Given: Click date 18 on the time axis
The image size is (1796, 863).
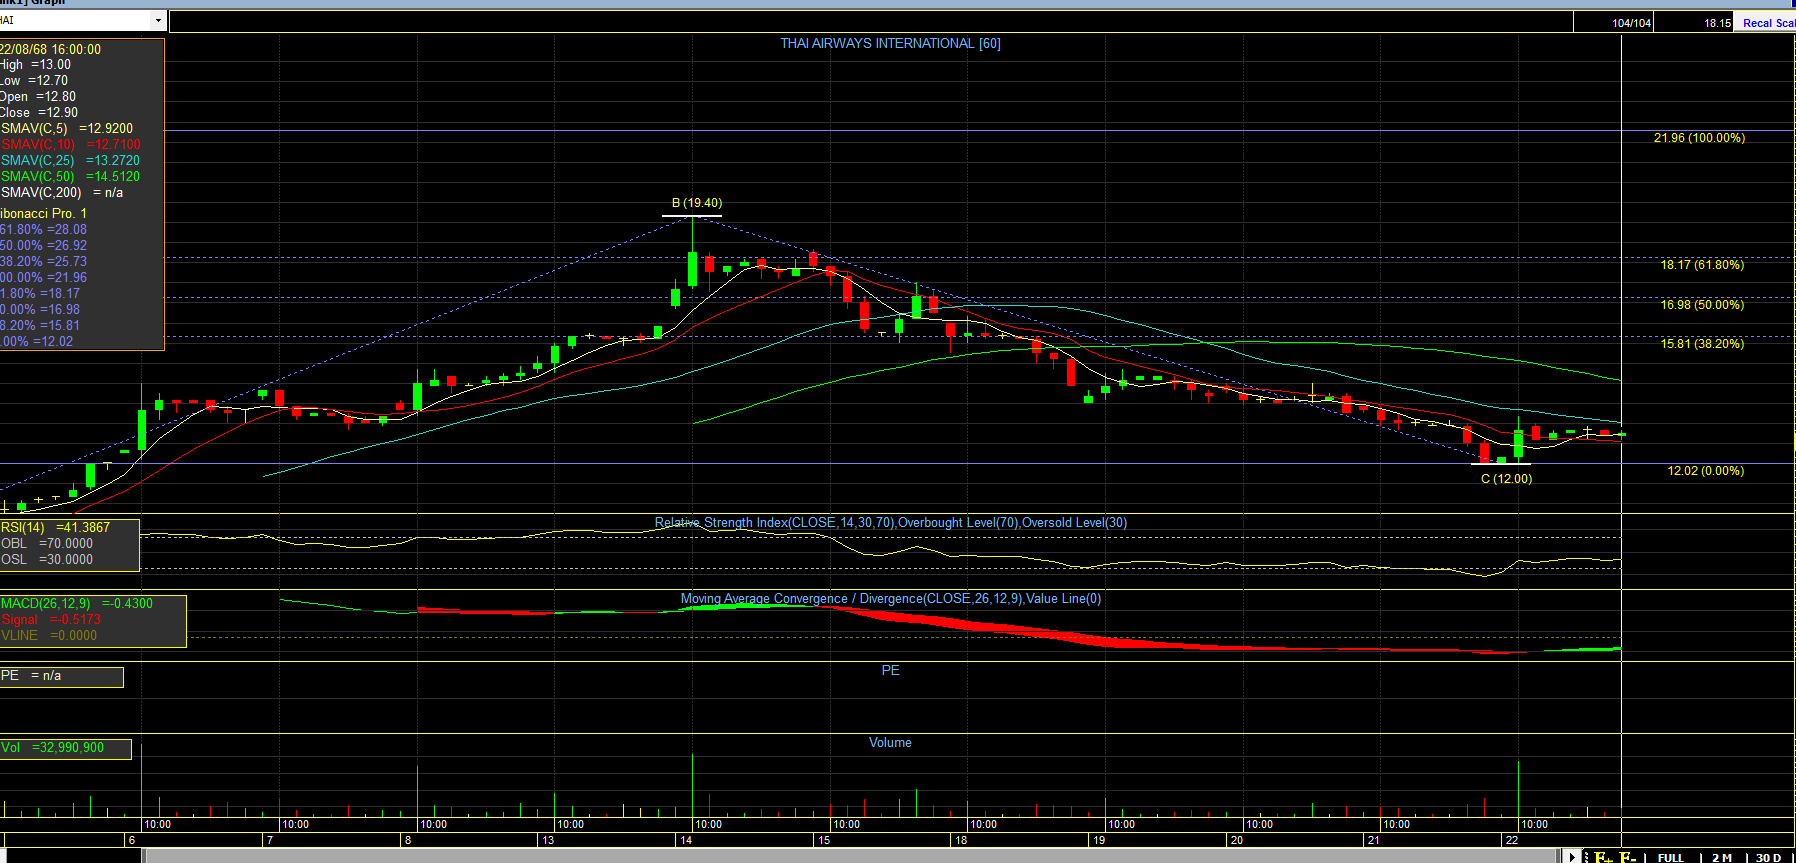Looking at the screenshot, I should tap(961, 840).
